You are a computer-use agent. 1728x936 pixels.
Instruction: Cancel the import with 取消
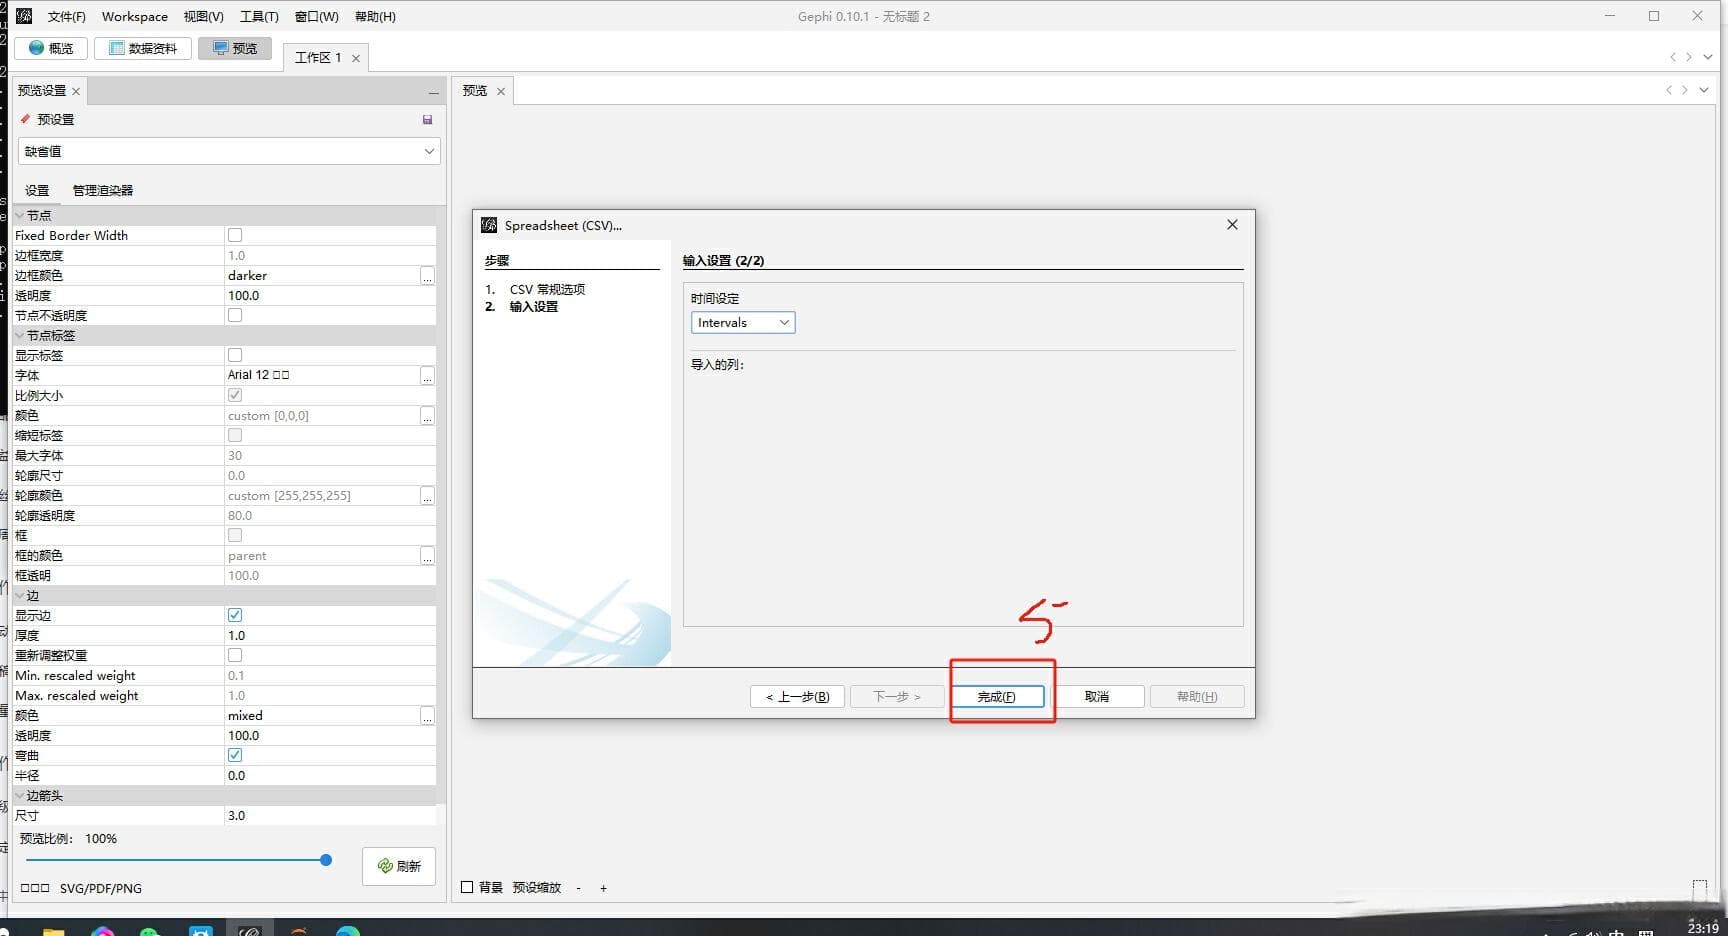point(1097,696)
